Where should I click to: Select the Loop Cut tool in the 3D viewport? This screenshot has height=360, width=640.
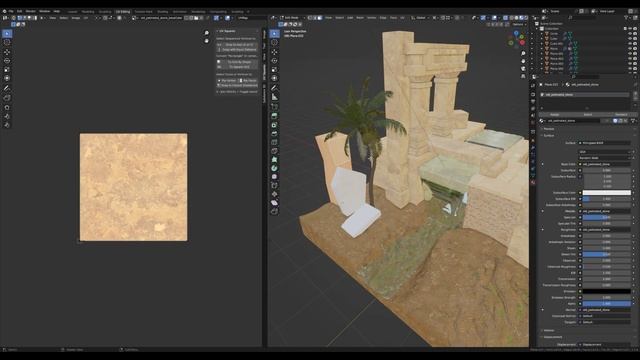(x=274, y=142)
